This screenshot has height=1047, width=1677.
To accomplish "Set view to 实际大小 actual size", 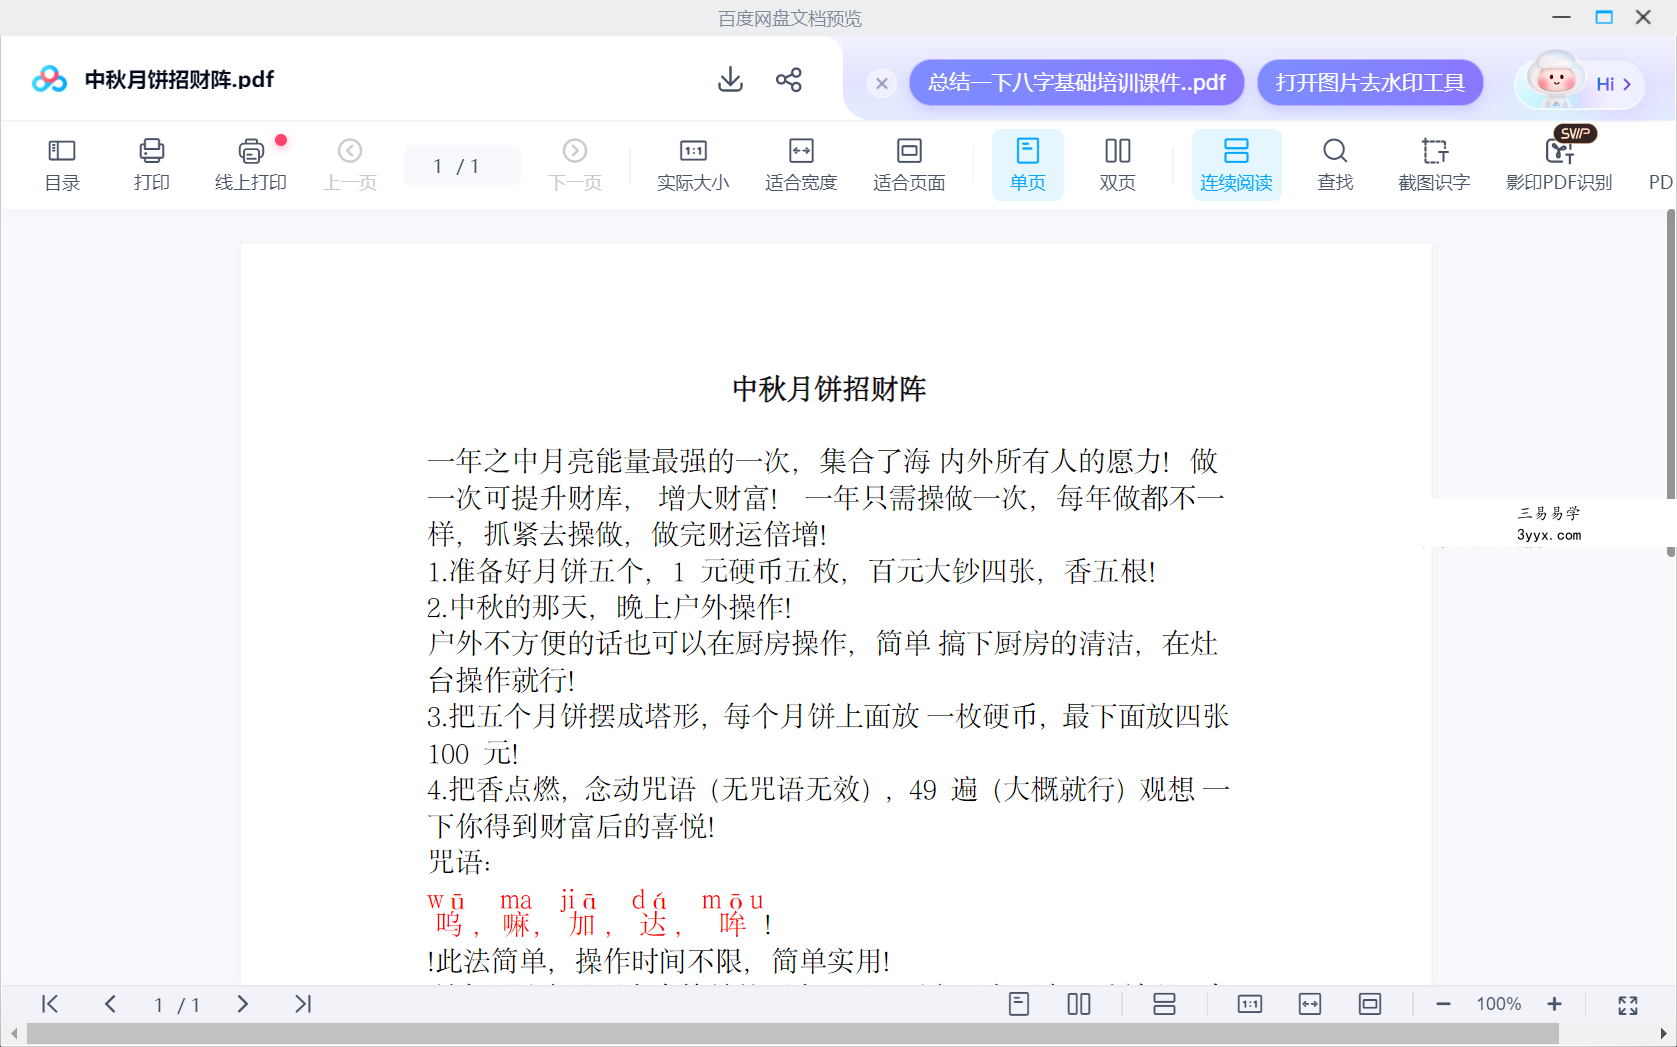I will point(693,165).
